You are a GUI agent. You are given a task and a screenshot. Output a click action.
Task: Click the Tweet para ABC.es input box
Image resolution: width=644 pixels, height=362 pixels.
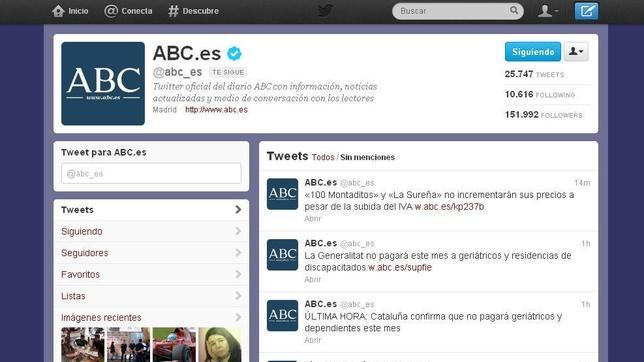coord(151,173)
